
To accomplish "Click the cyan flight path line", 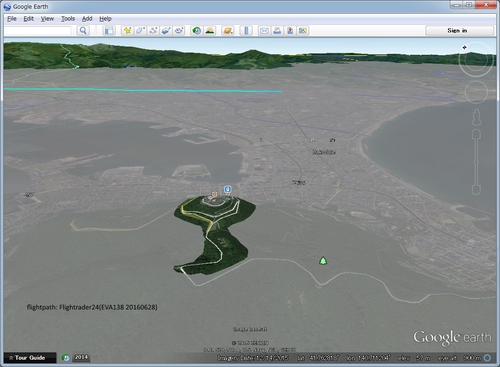I will [143, 90].
